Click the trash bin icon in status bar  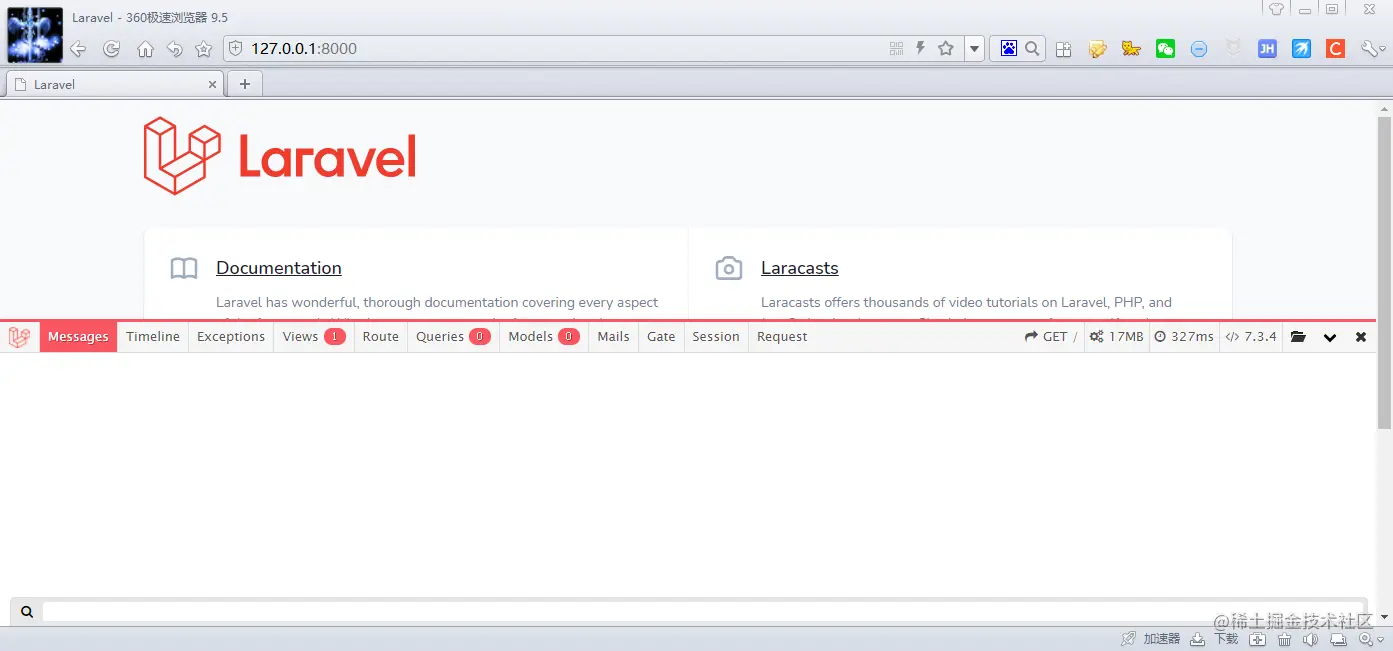(x=1285, y=639)
